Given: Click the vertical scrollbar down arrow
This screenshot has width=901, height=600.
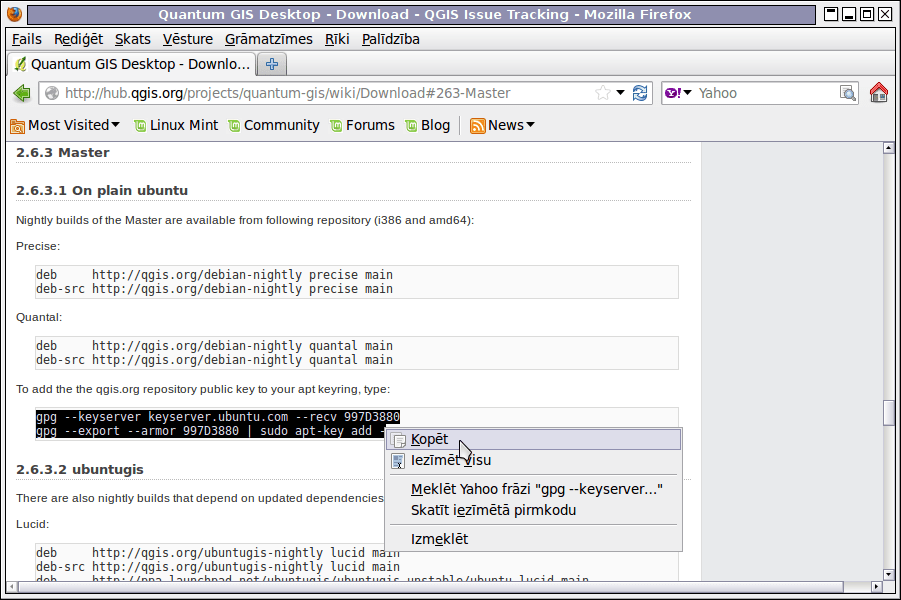Looking at the screenshot, I should click(x=888, y=574).
